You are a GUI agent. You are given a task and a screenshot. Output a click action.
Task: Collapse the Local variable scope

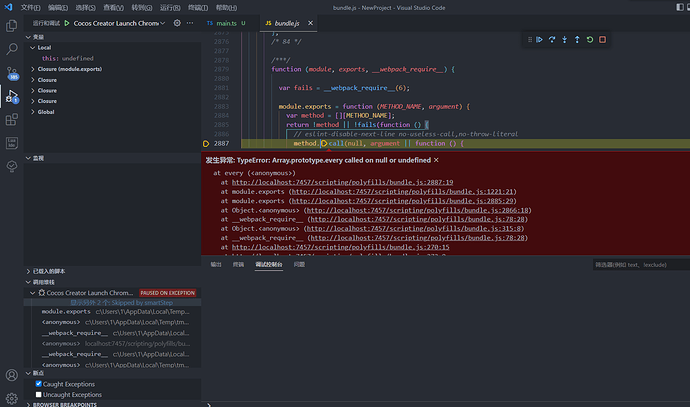[44, 47]
